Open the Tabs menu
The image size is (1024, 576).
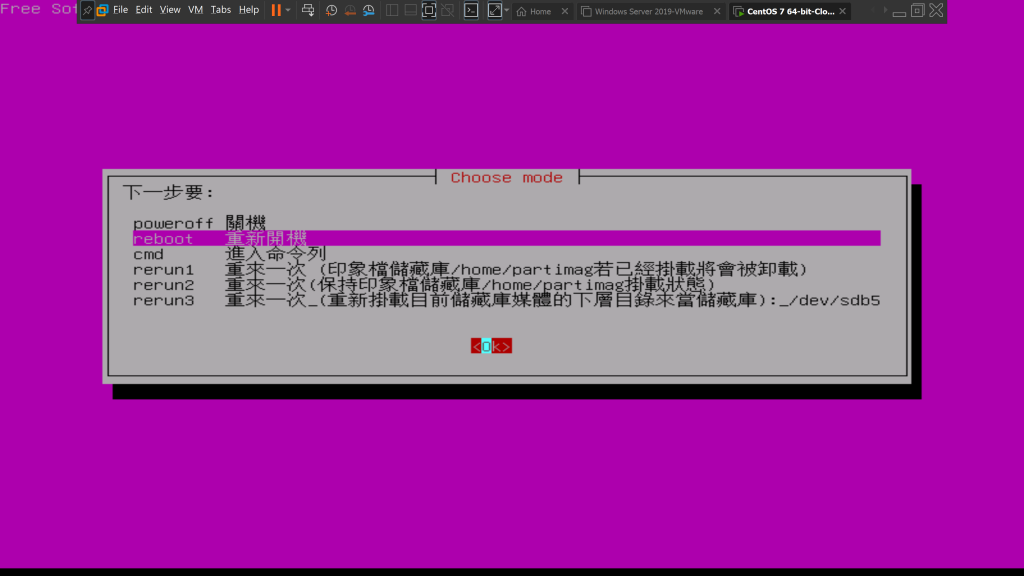(221, 10)
